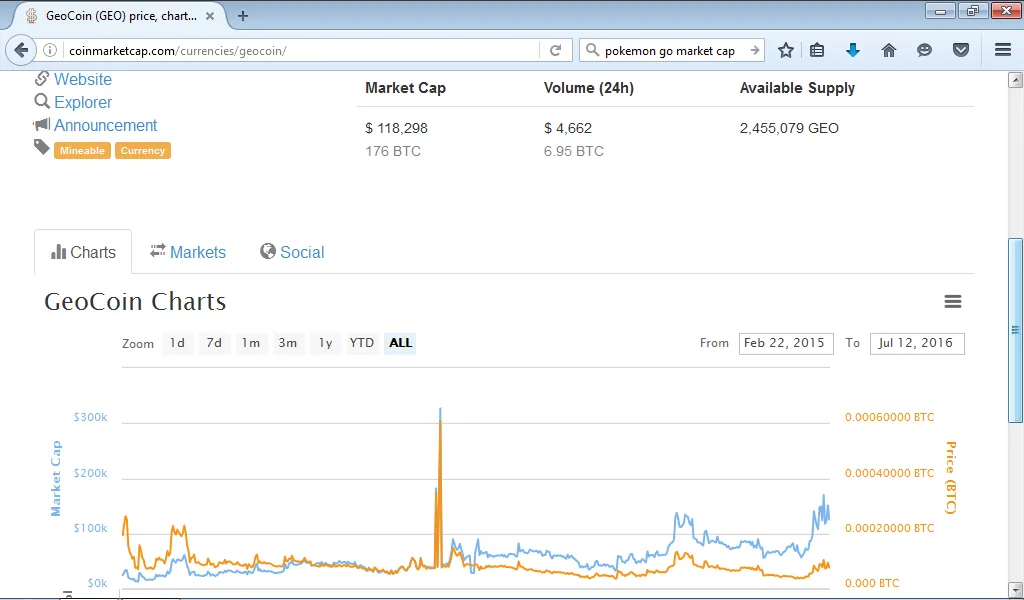
Task: Edit the To date field Jul 12, 2016
Action: [917, 343]
